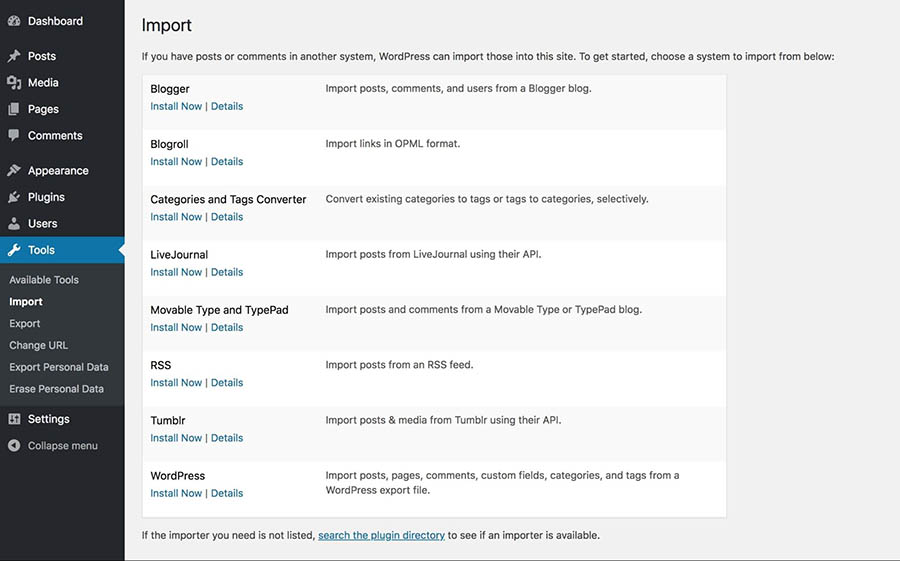Open the Appearance menu
Screen dimensions: 900x561
pos(59,171)
